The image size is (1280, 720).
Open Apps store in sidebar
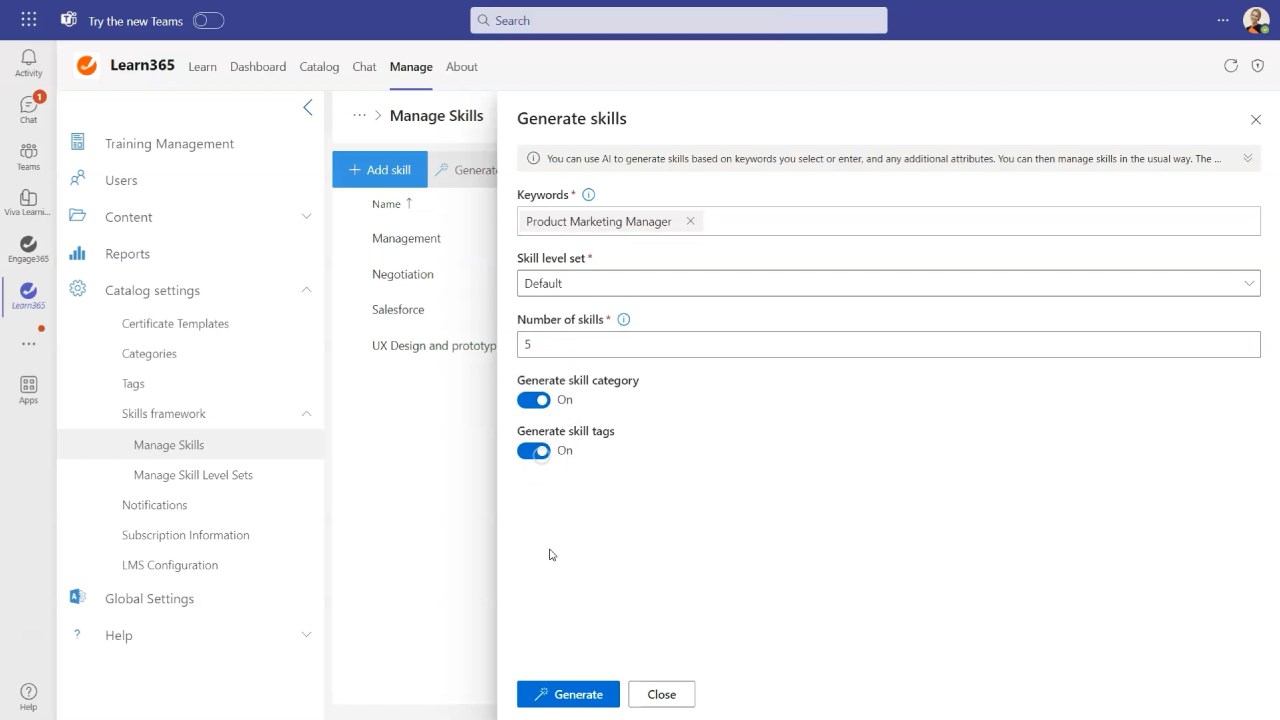coord(28,390)
